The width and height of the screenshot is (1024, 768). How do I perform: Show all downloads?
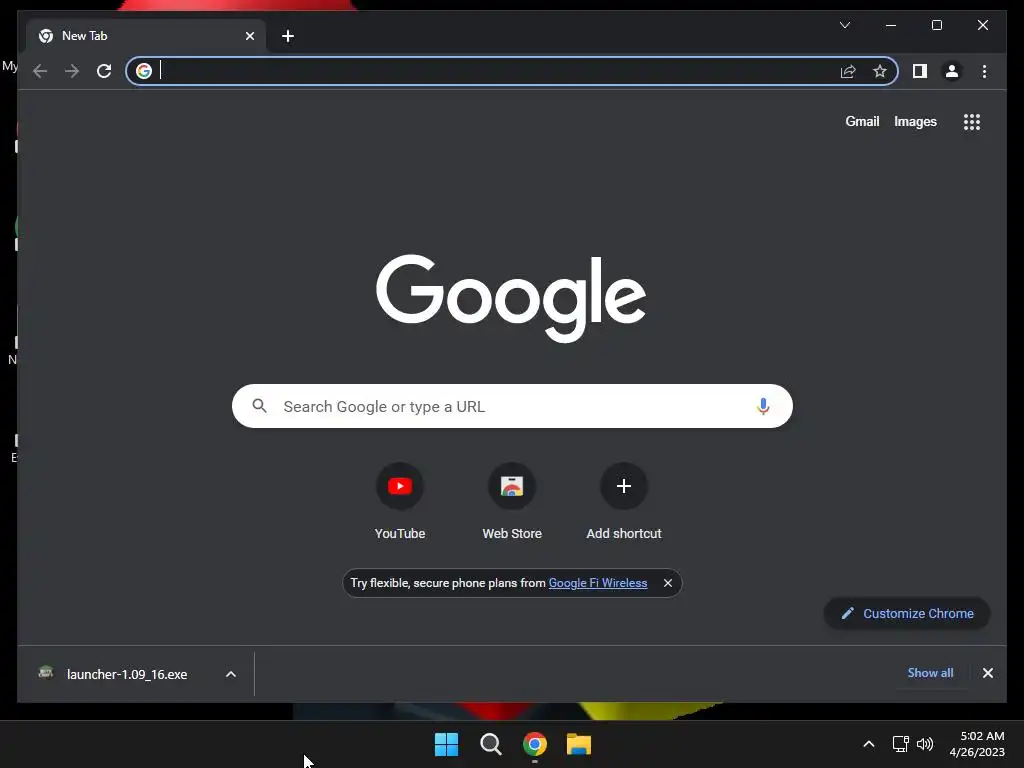[x=930, y=673]
